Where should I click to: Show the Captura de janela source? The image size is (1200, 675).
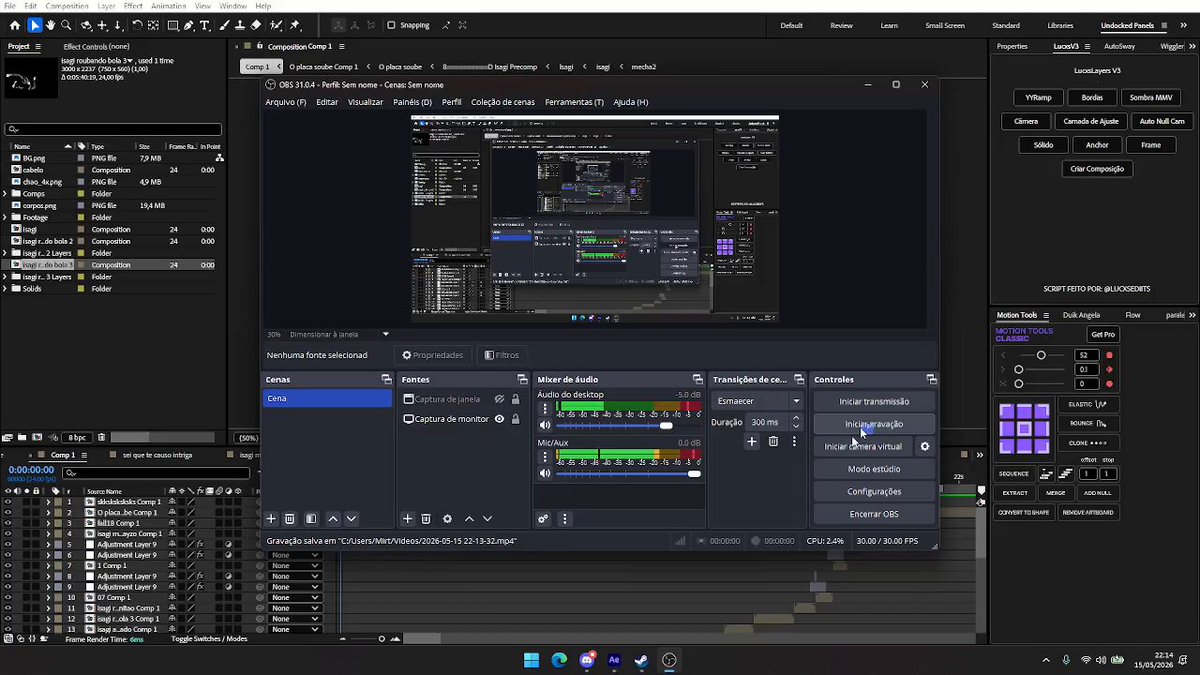(499, 399)
